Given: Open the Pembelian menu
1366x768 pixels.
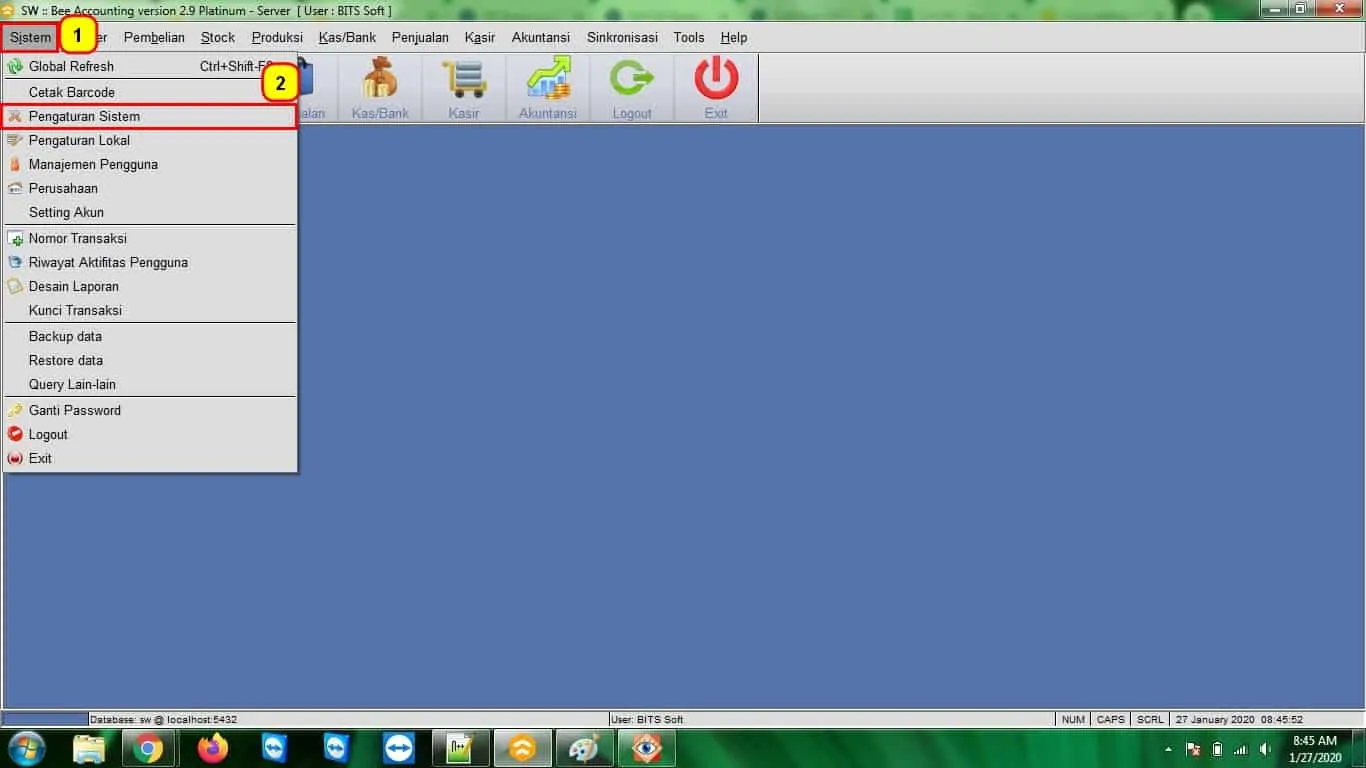Looking at the screenshot, I should (x=154, y=37).
